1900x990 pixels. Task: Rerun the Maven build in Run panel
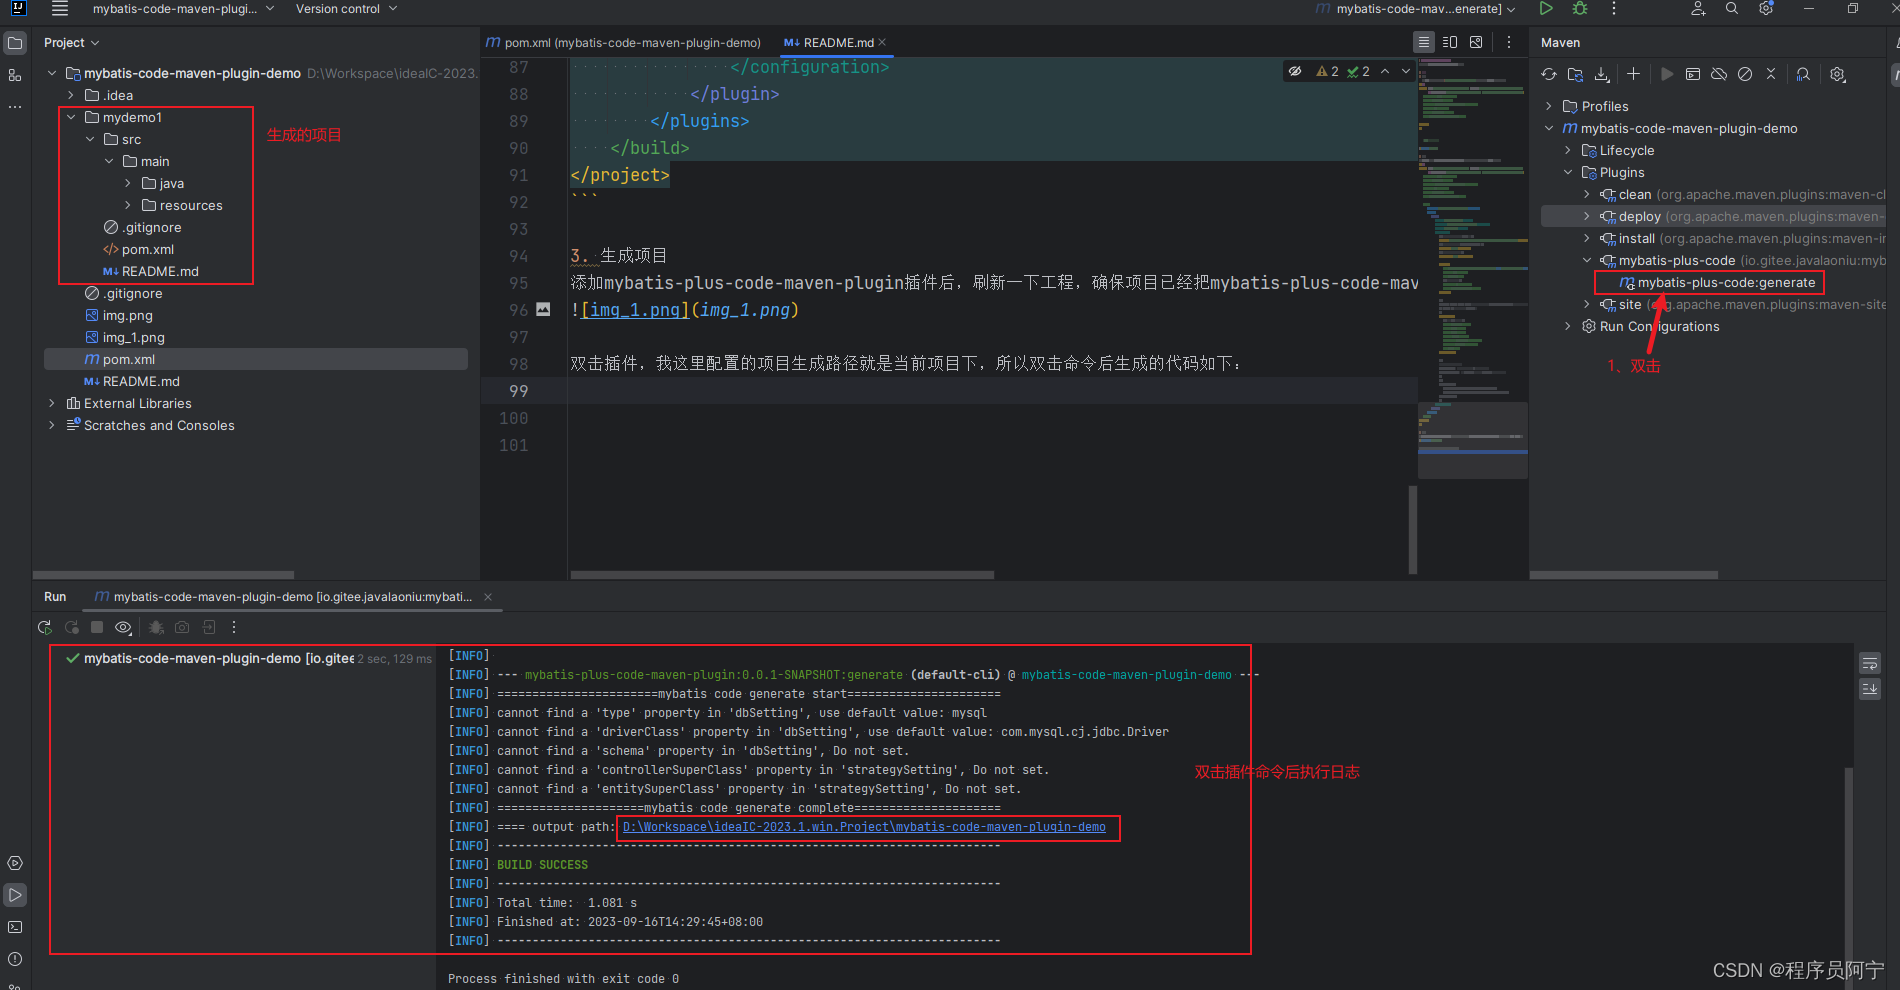pyautogui.click(x=45, y=627)
